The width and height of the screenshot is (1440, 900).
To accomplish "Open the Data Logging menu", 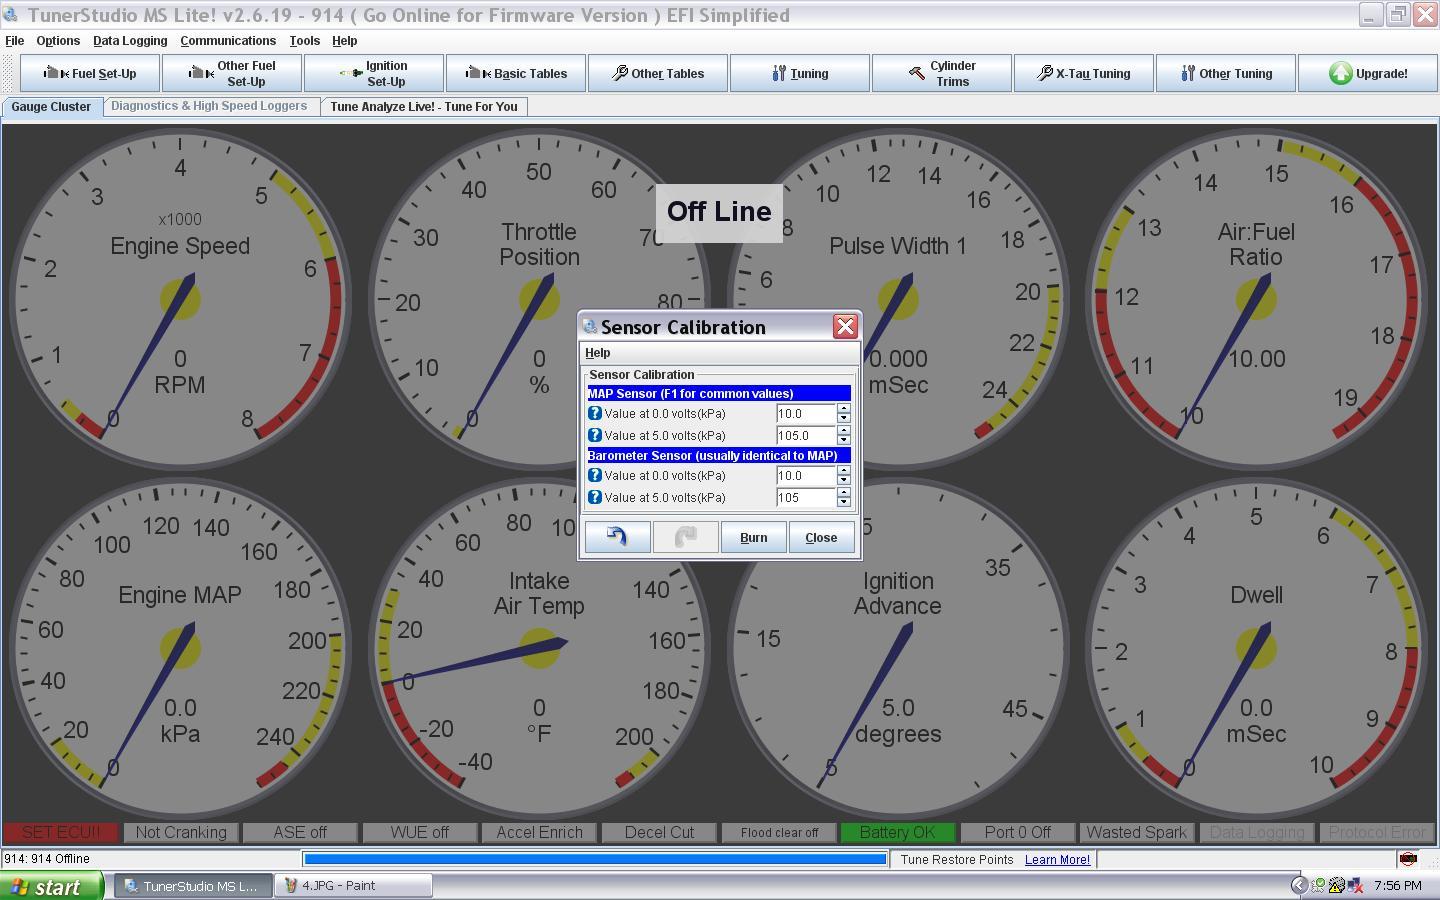I will coord(130,41).
